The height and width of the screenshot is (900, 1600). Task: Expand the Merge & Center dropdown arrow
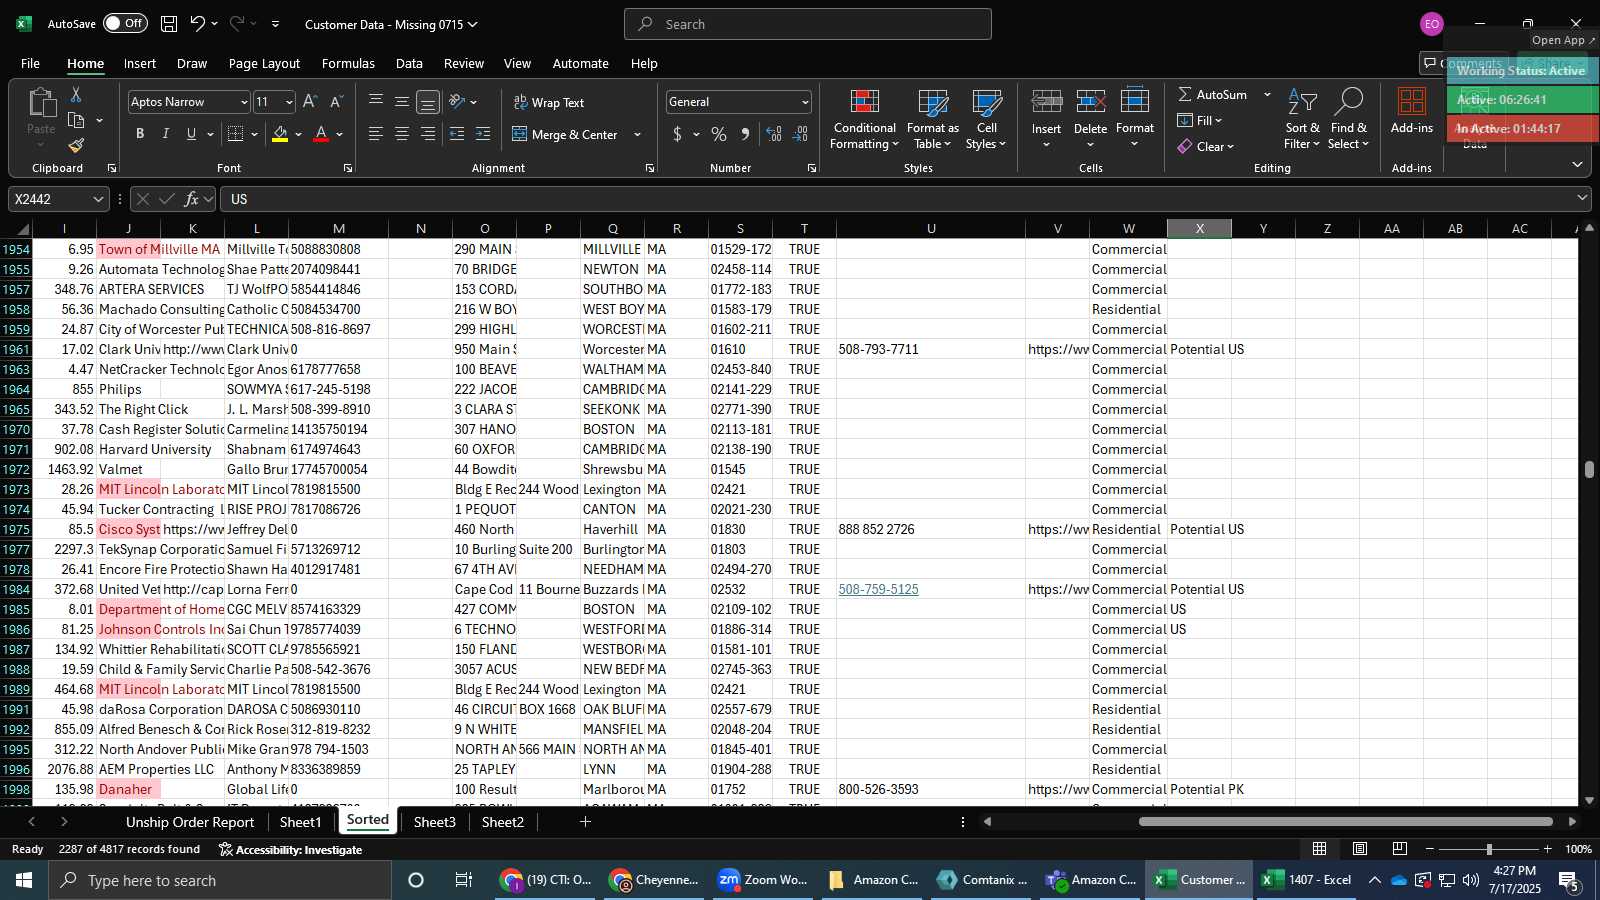[637, 134]
